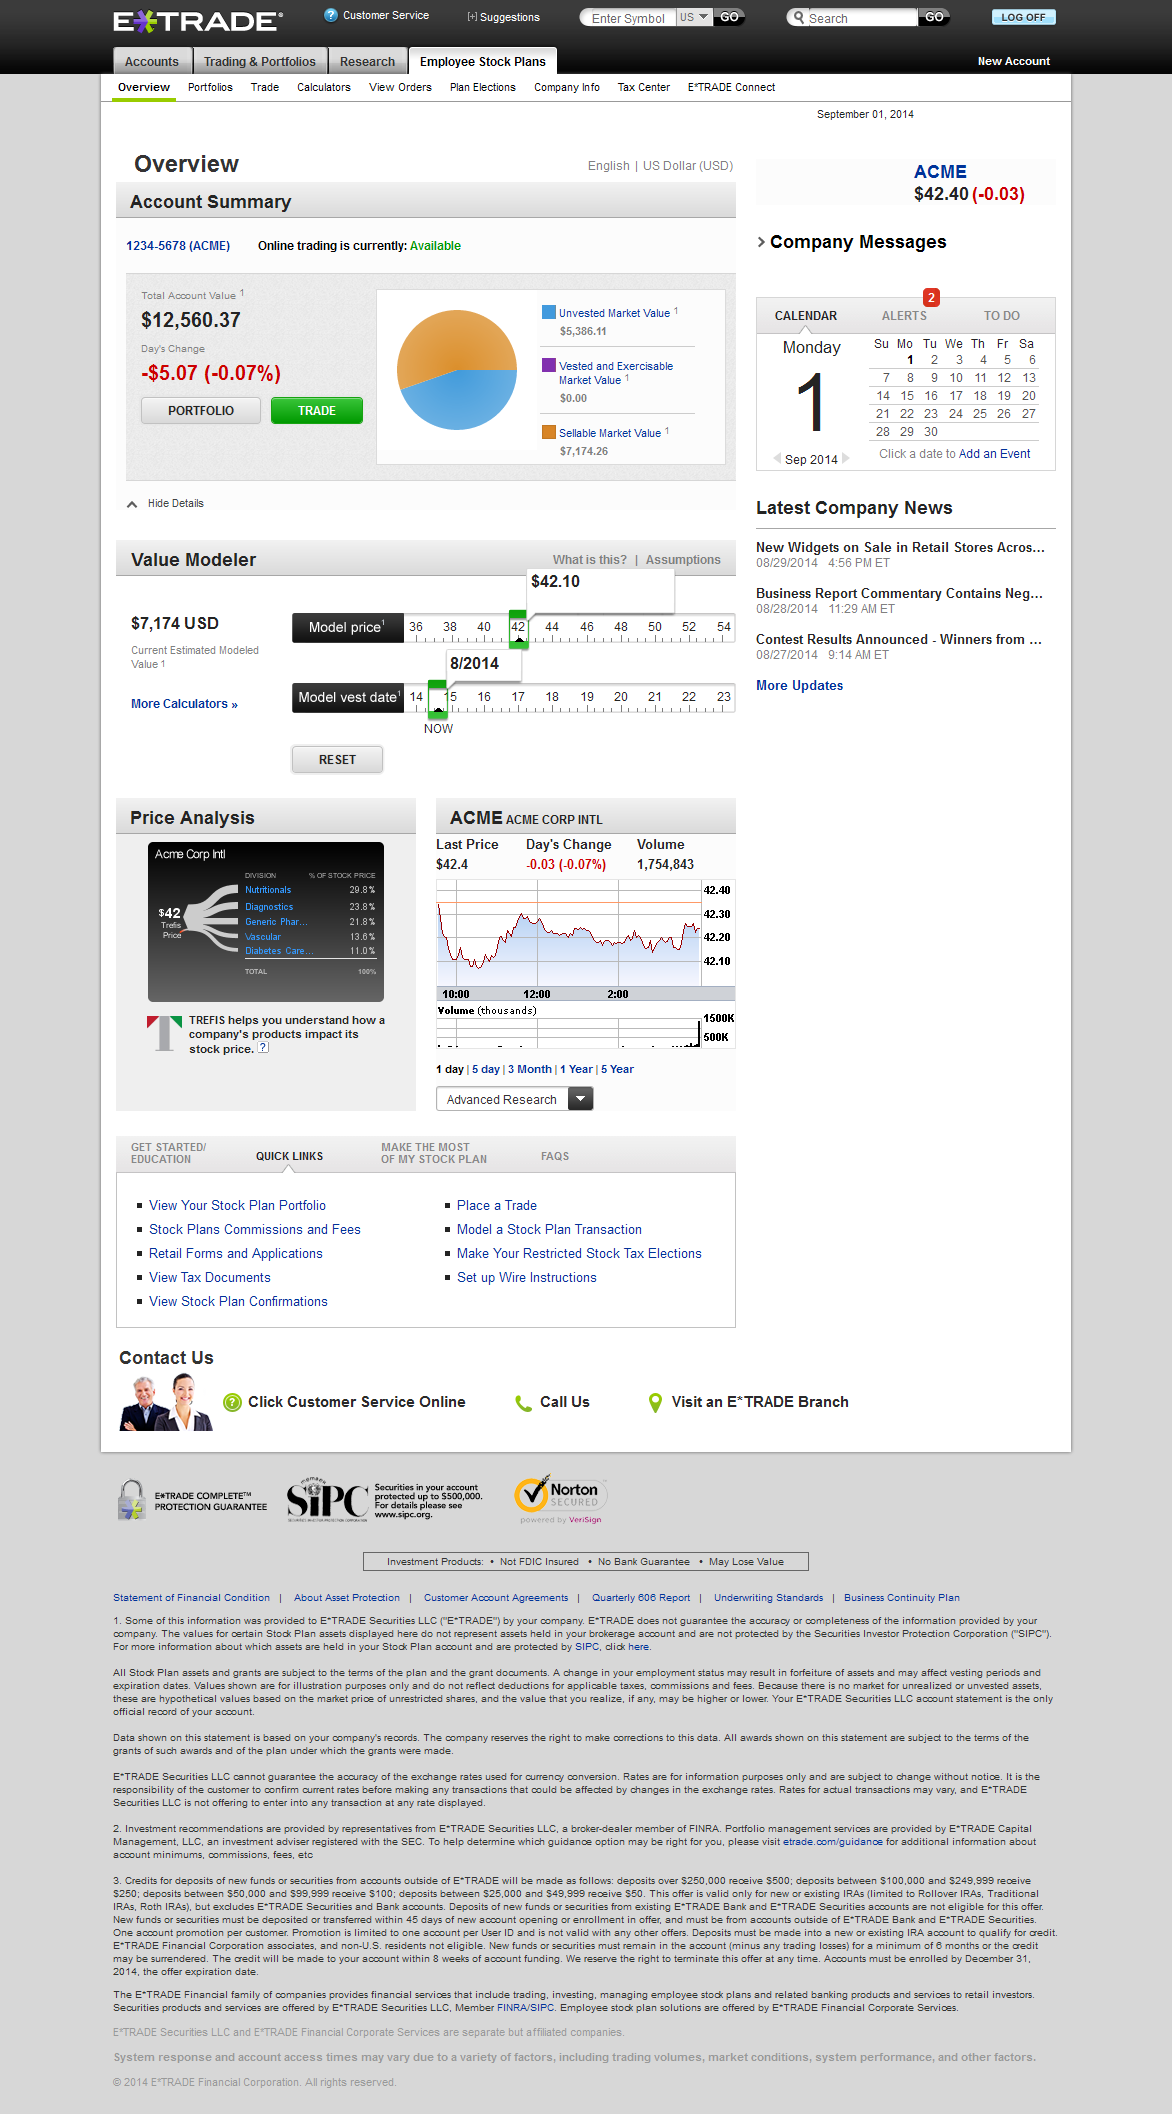This screenshot has height=2114, width=1172.
Task: Click the orange Sellable Market Value swatch
Action: (x=548, y=432)
